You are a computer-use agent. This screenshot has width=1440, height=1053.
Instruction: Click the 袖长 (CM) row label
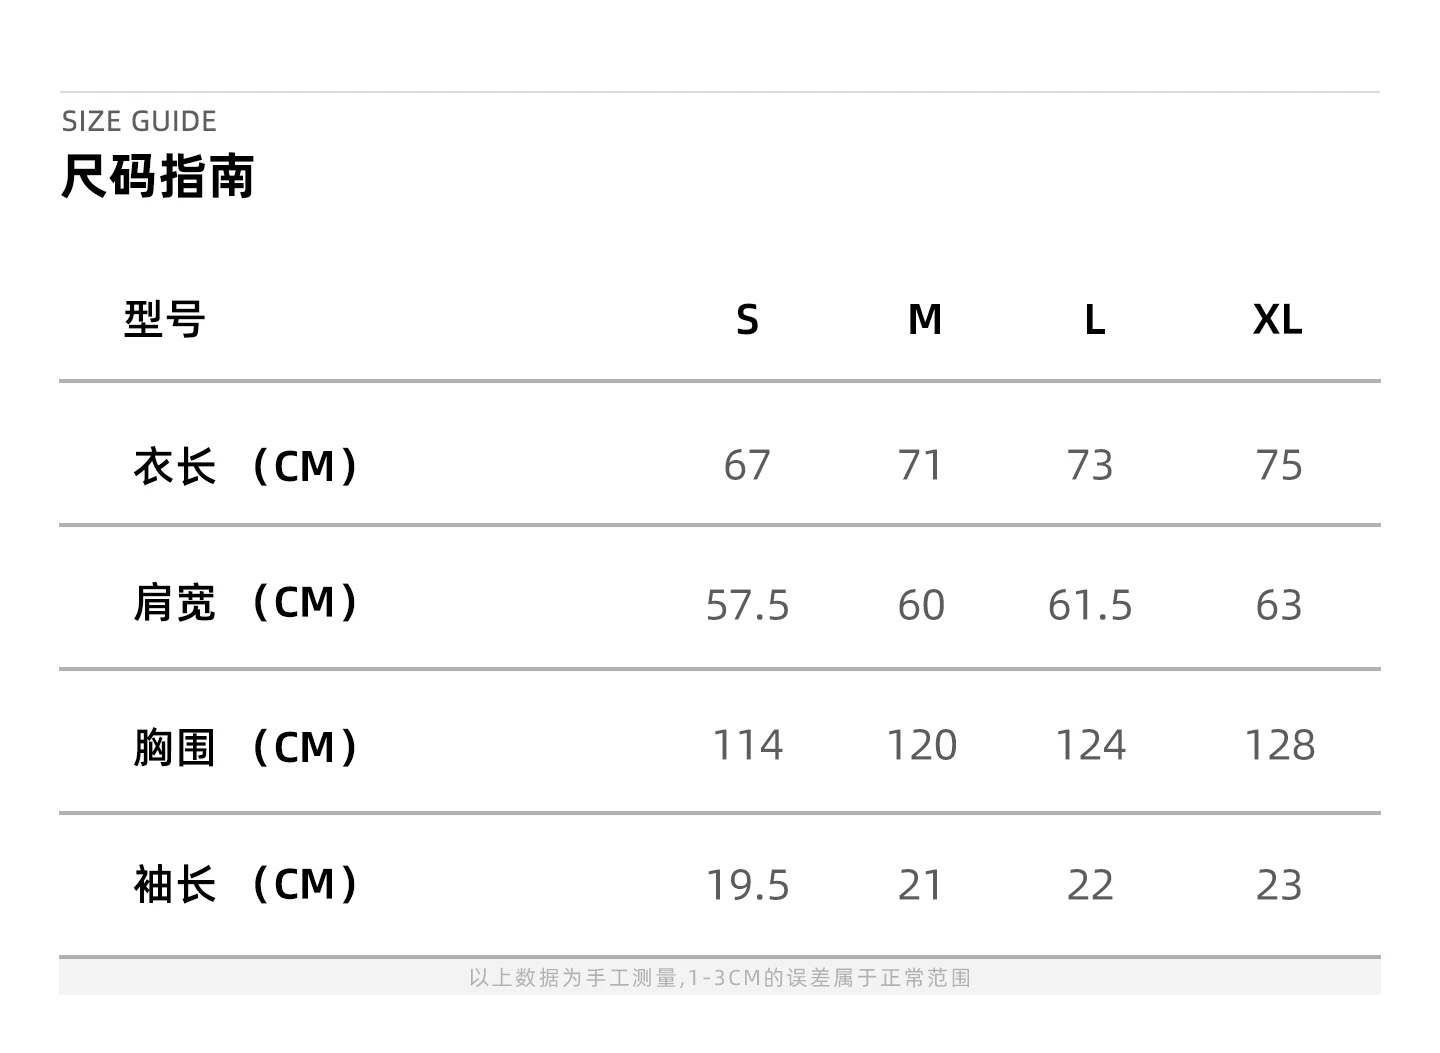pos(245,885)
